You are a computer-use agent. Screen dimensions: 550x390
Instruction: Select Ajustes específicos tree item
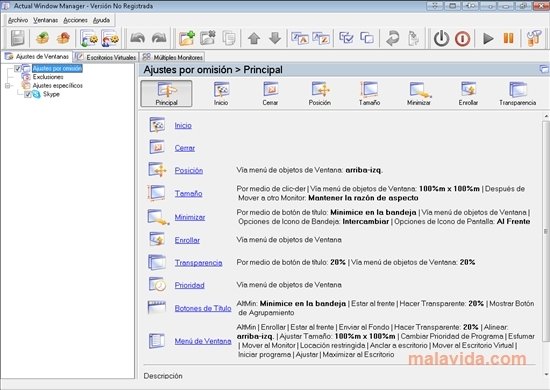click(x=58, y=86)
